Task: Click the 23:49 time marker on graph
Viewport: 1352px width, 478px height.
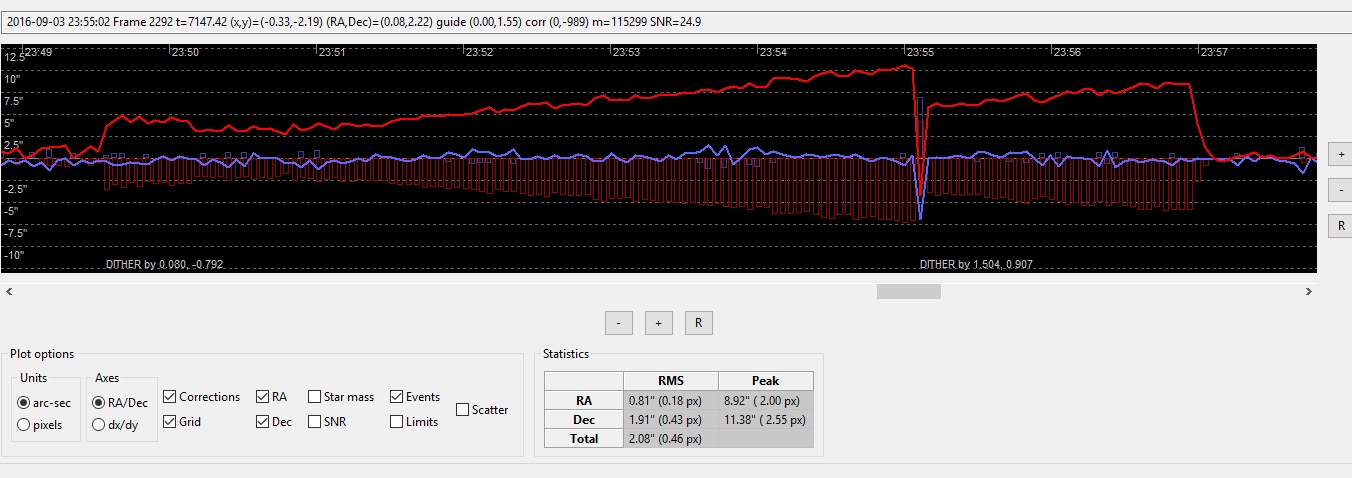Action: [38, 52]
